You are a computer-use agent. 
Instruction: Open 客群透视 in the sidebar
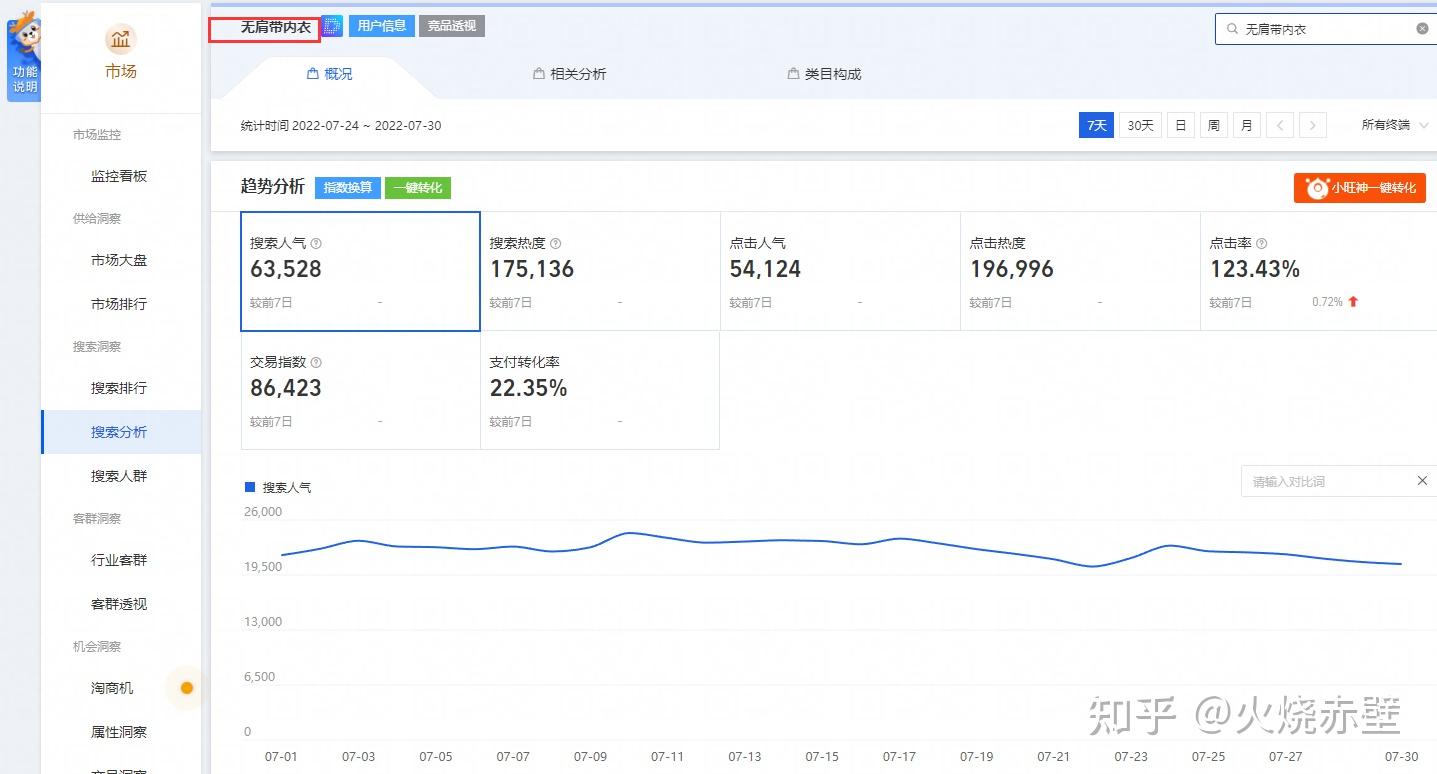click(119, 604)
